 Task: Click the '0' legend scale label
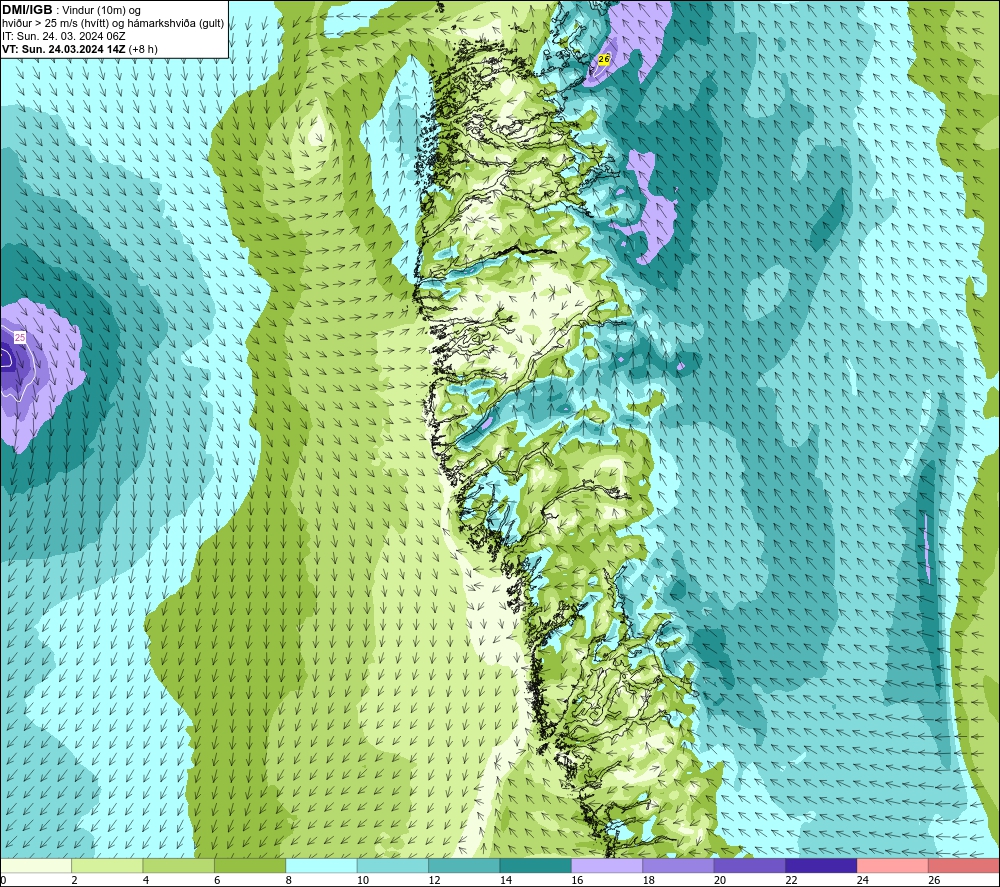coord(3,880)
